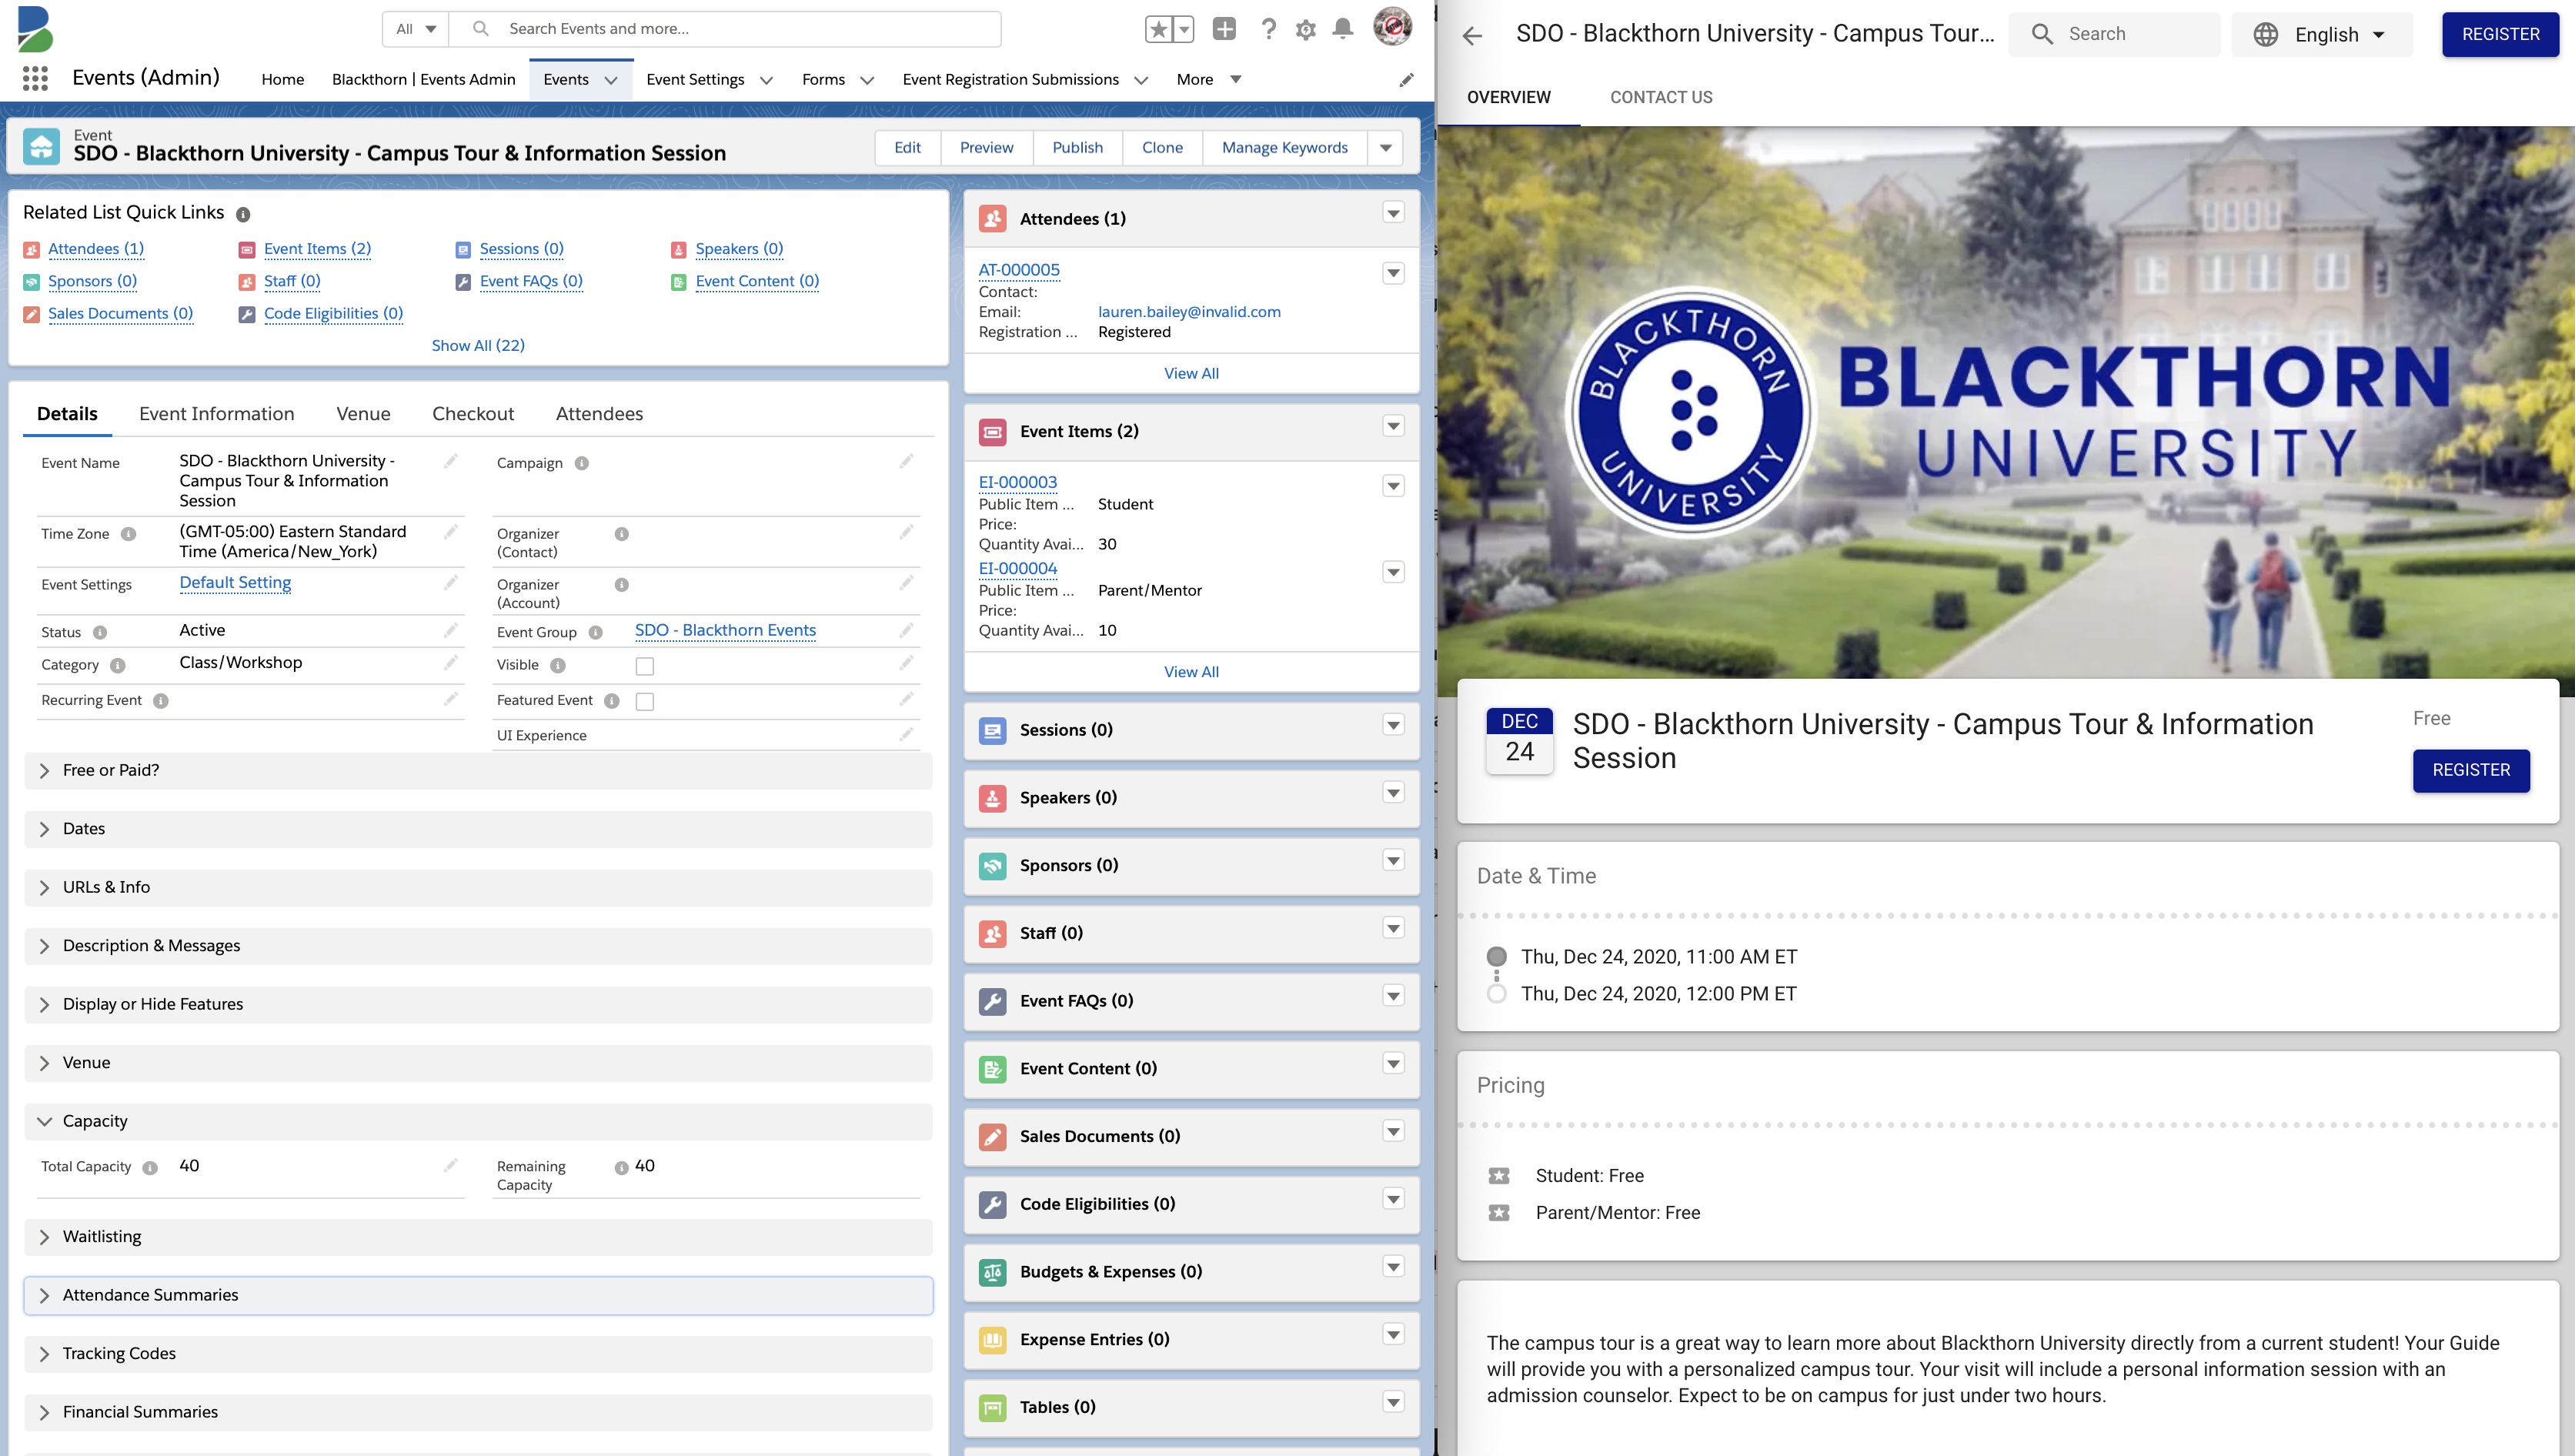Click the Sponsors related list icon
Viewport: 2575px width, 1456px height.
pyautogui.click(x=992, y=866)
